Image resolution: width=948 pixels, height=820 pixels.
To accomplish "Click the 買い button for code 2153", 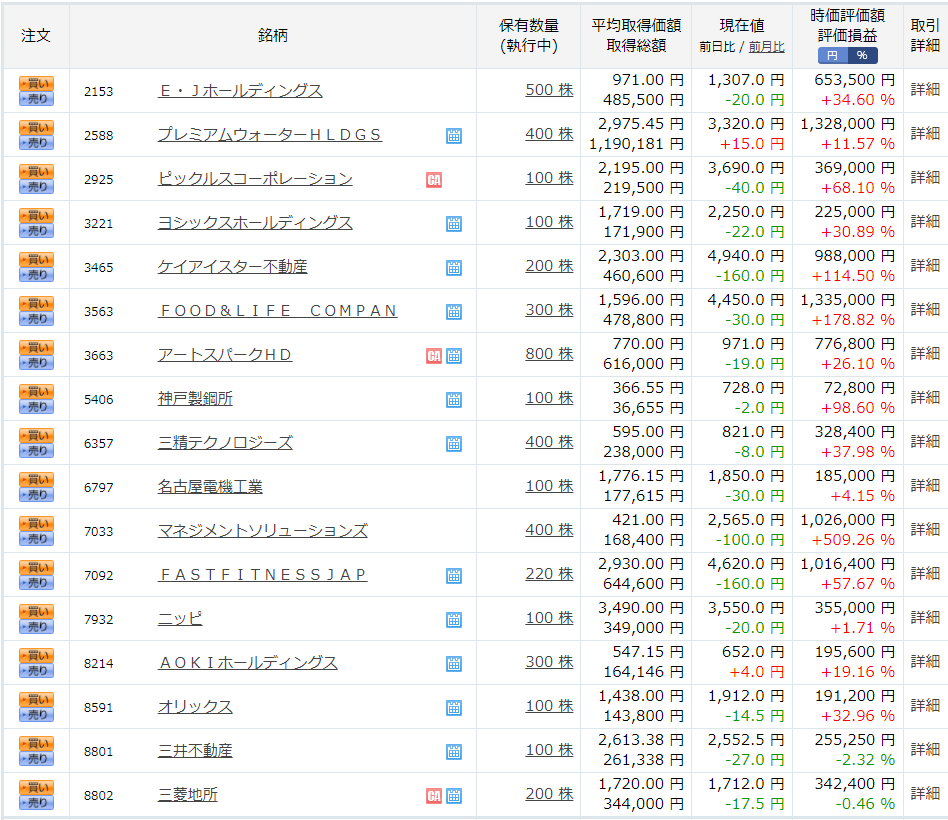I will pos(36,83).
